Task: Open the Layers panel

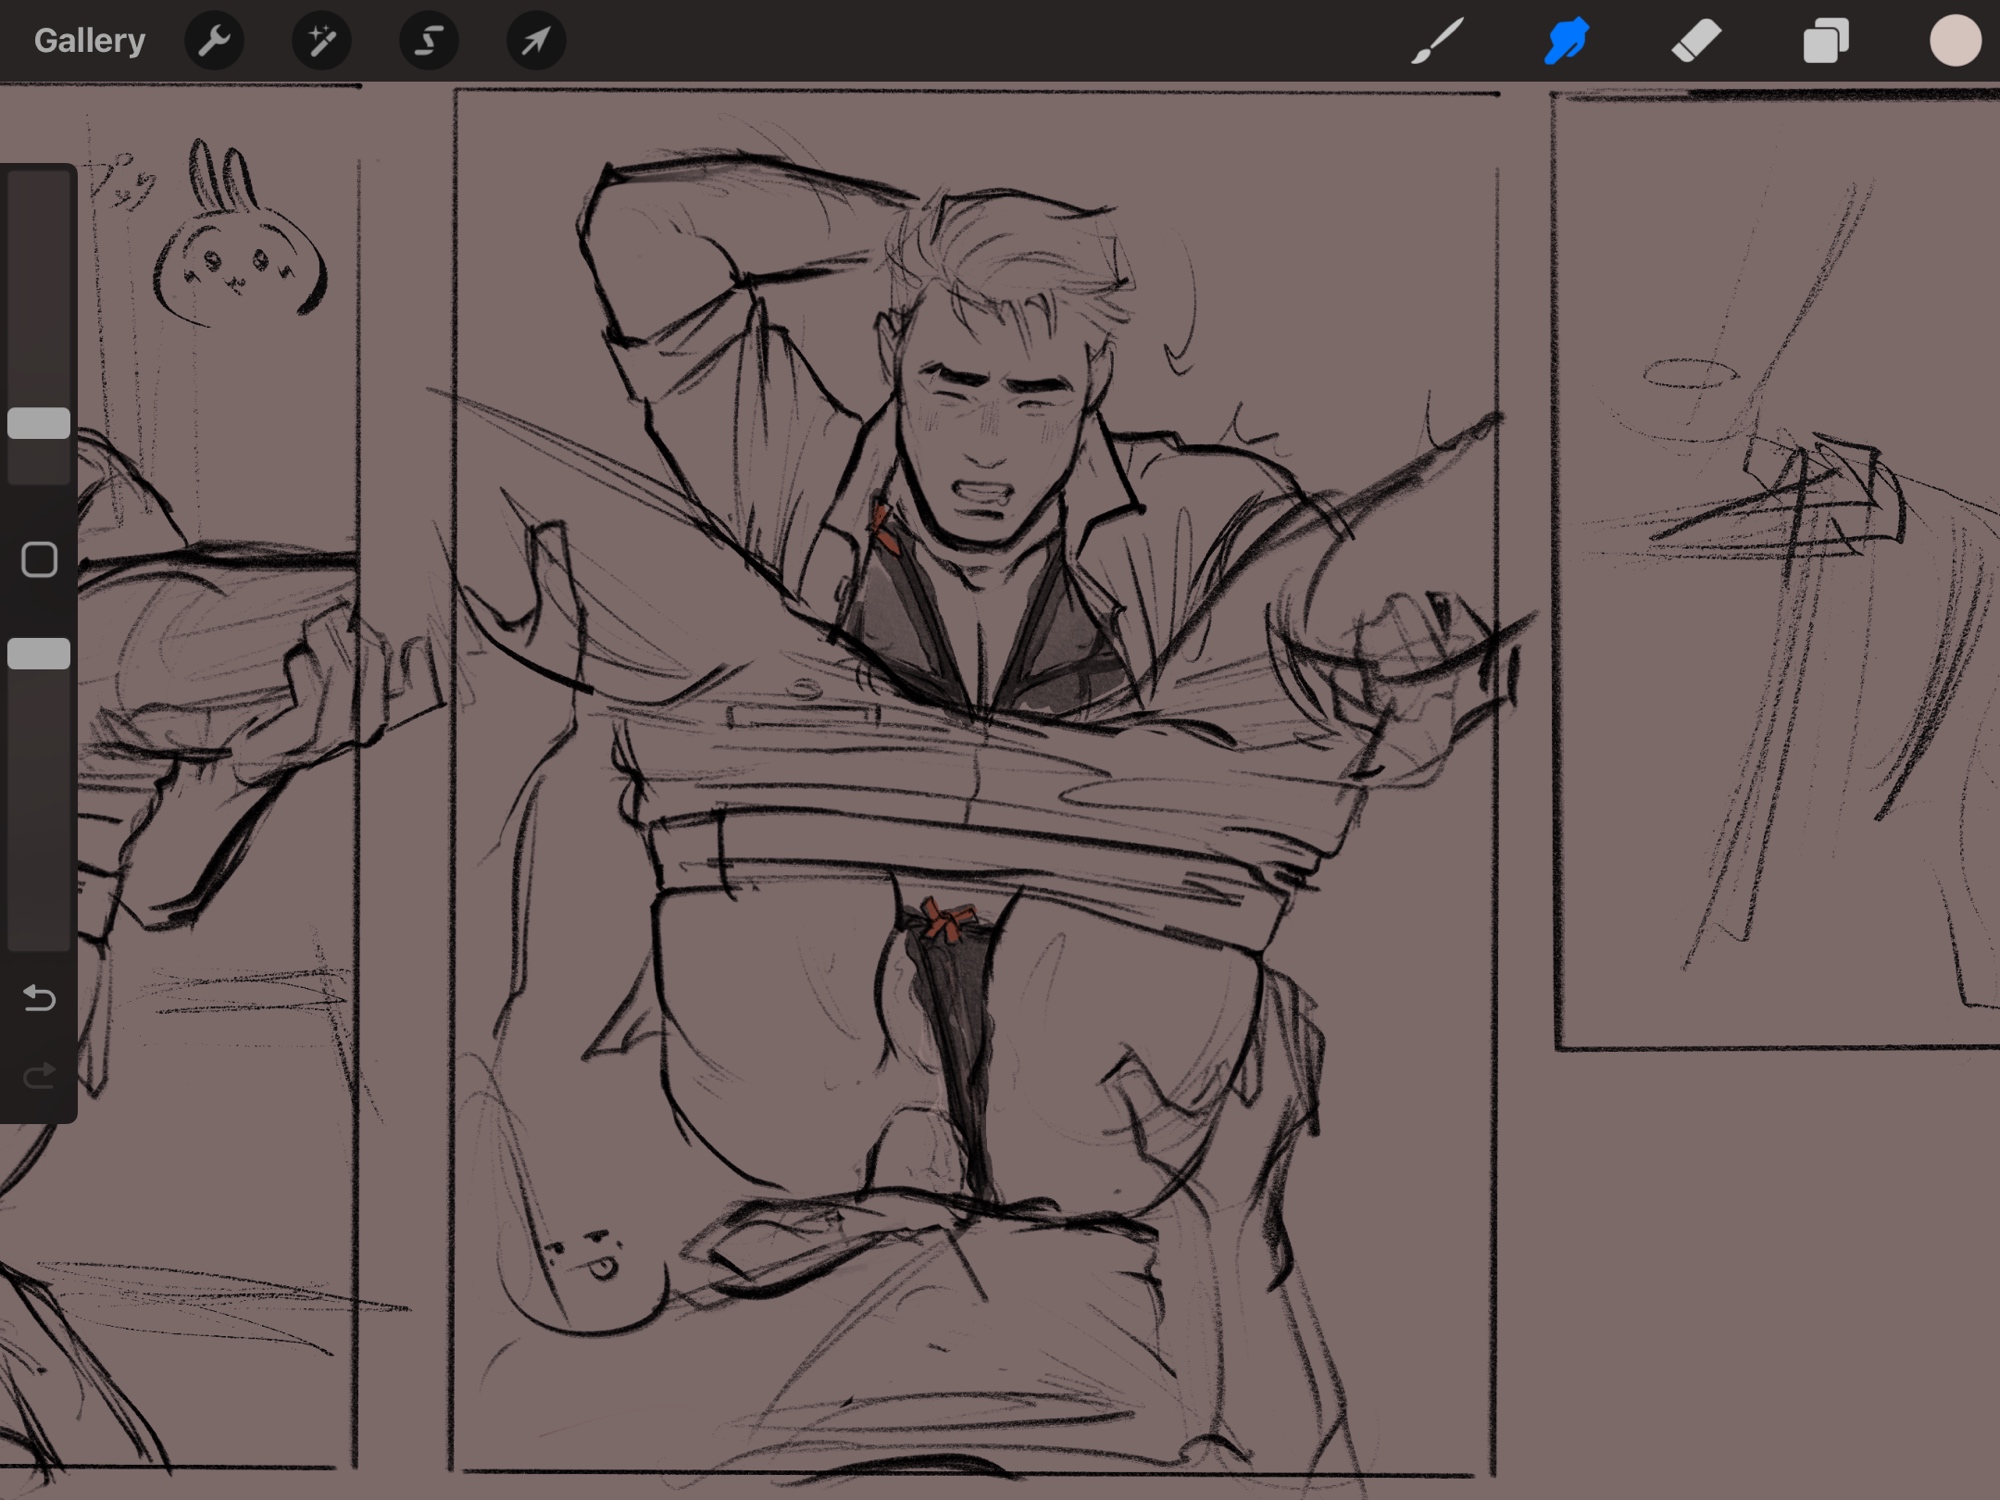Action: click(x=1825, y=41)
